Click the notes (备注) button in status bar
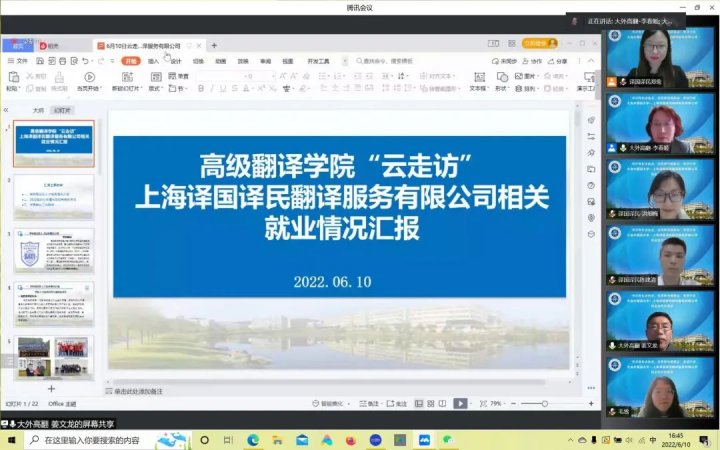 pos(371,403)
